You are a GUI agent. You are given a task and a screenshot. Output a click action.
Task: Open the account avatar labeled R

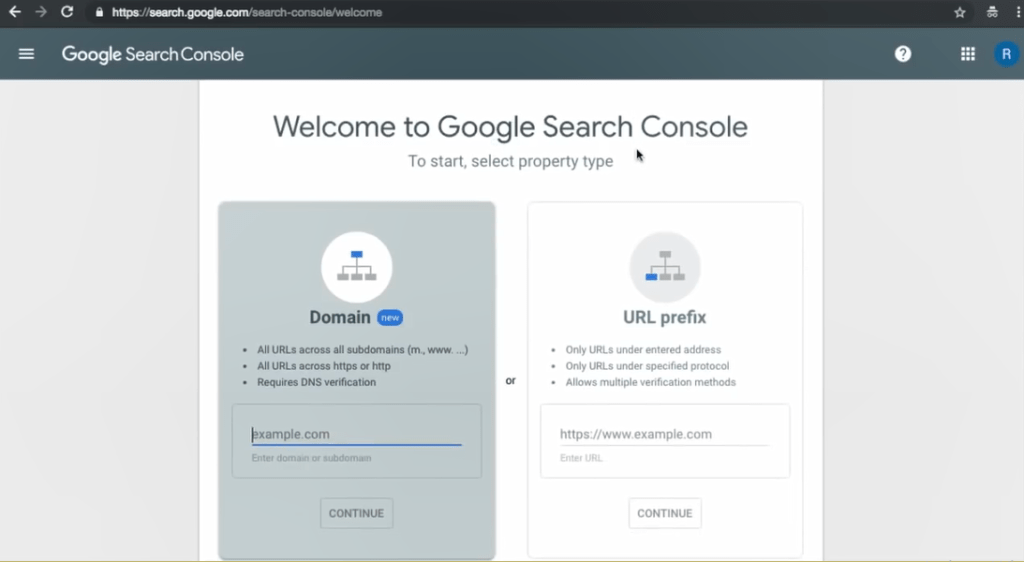point(1006,54)
